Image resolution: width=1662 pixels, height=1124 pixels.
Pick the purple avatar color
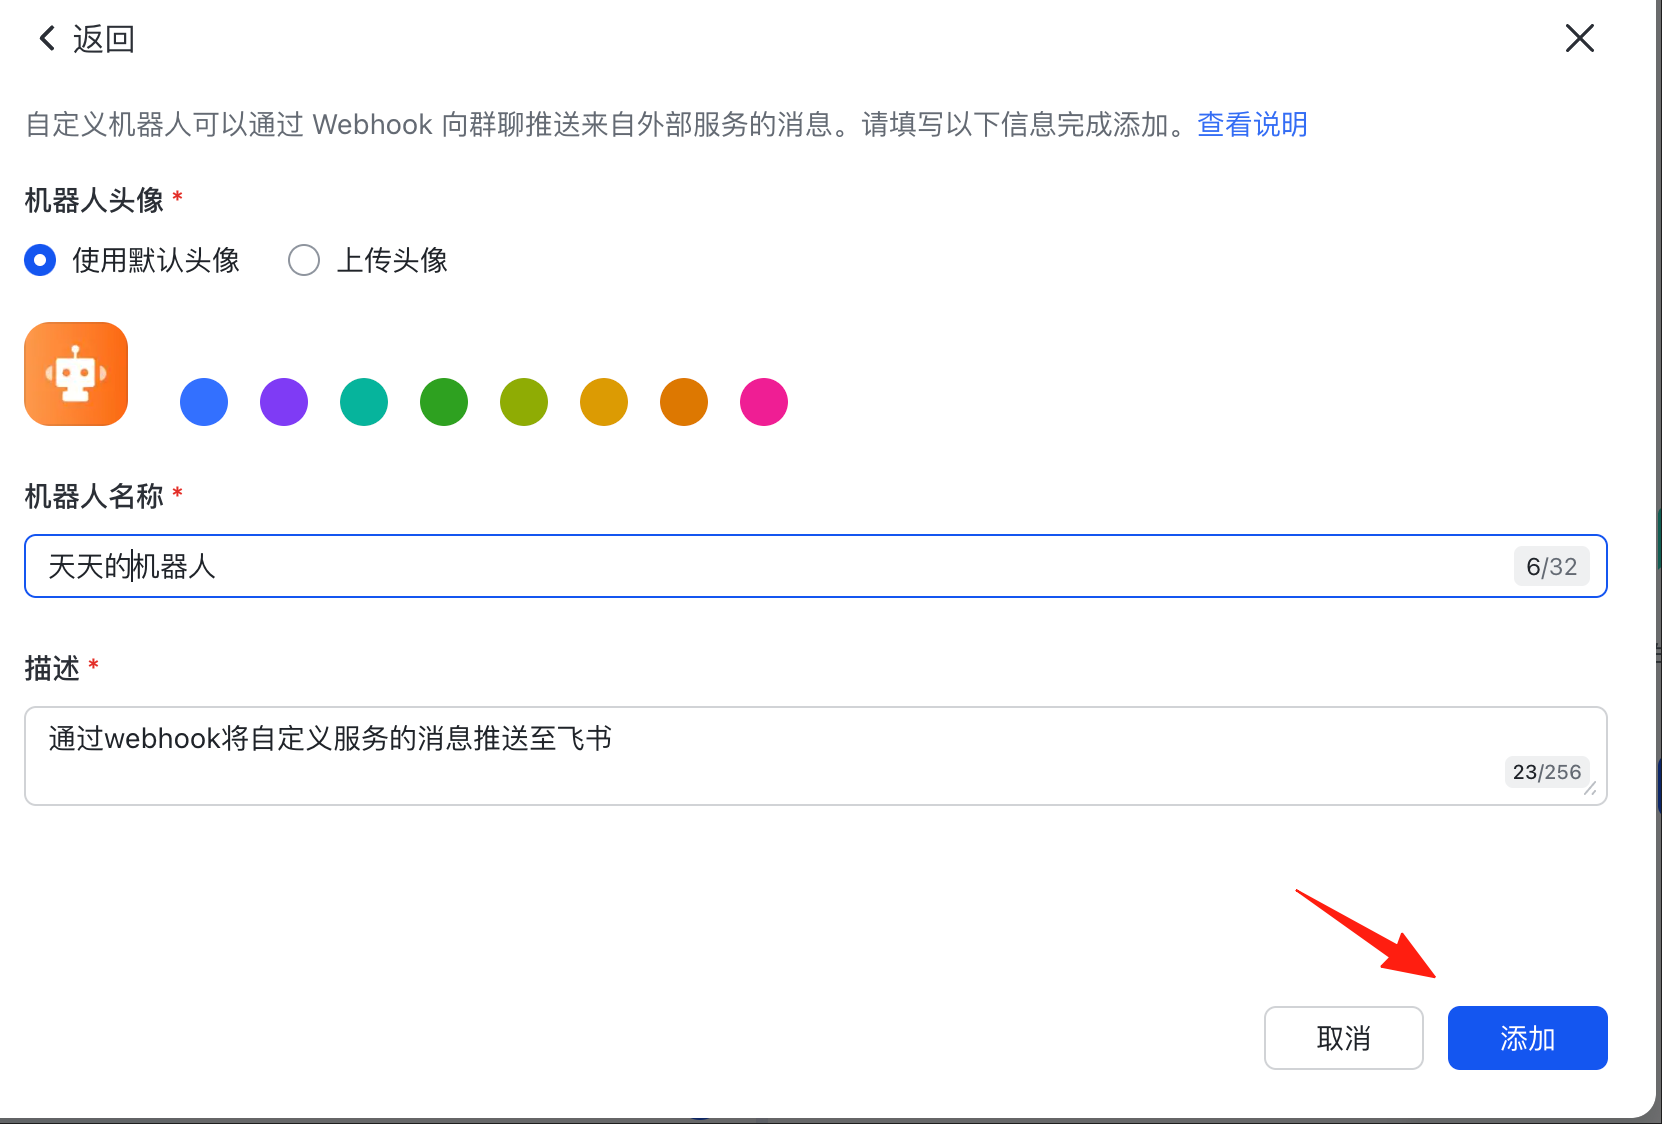pos(284,402)
